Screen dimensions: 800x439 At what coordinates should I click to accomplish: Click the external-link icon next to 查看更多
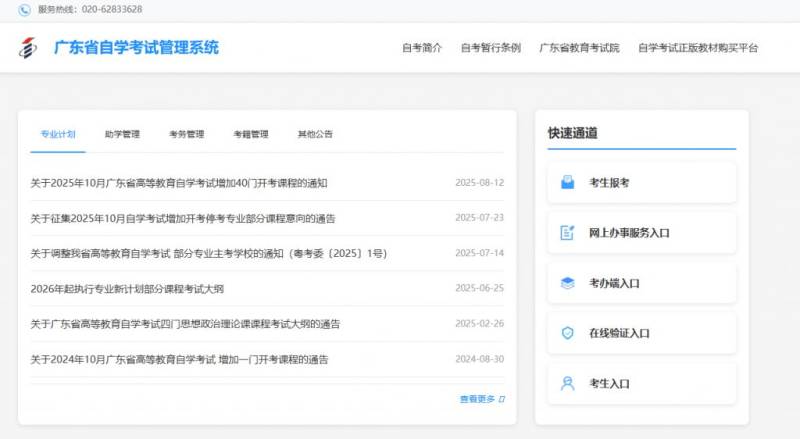click(502, 399)
